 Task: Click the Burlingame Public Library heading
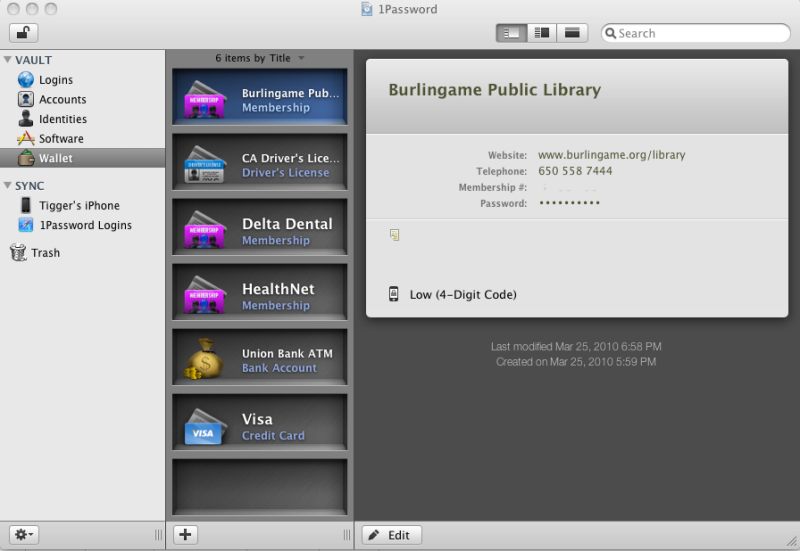[494, 90]
